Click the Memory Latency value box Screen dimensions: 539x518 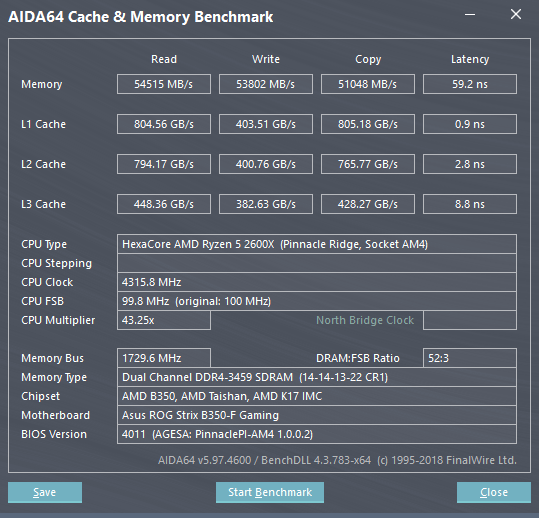pyautogui.click(x=470, y=84)
